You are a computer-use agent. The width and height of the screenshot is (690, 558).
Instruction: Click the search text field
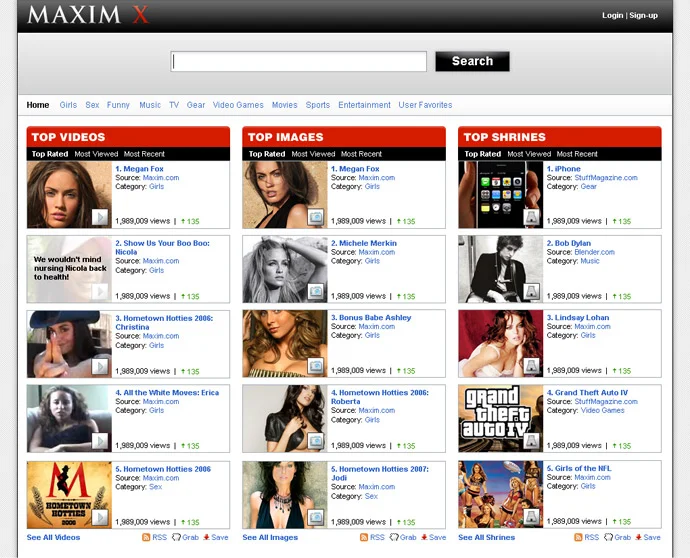click(298, 62)
